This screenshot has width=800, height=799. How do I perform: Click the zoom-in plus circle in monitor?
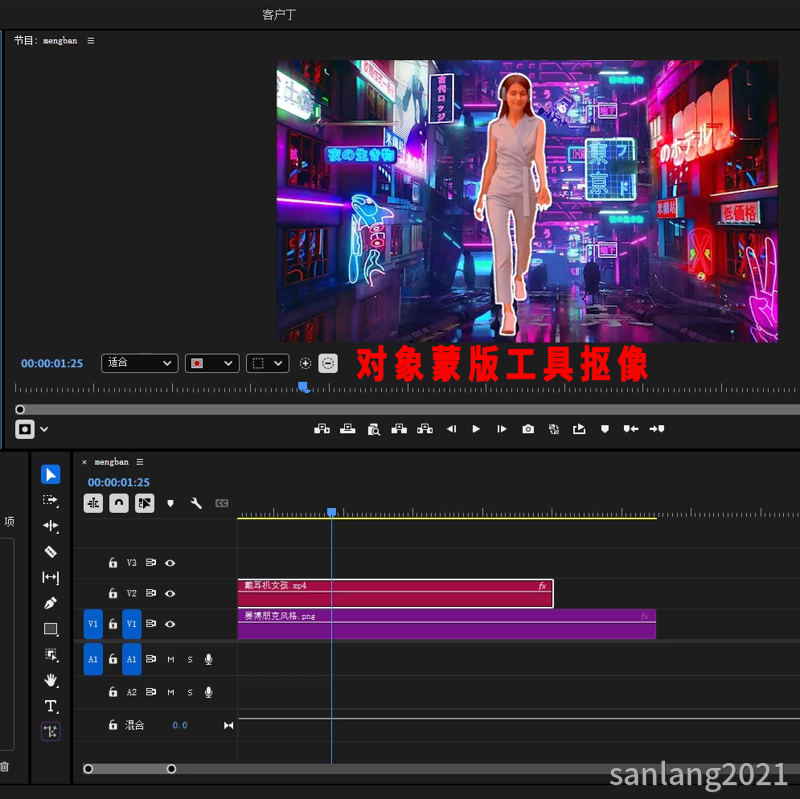coord(305,363)
